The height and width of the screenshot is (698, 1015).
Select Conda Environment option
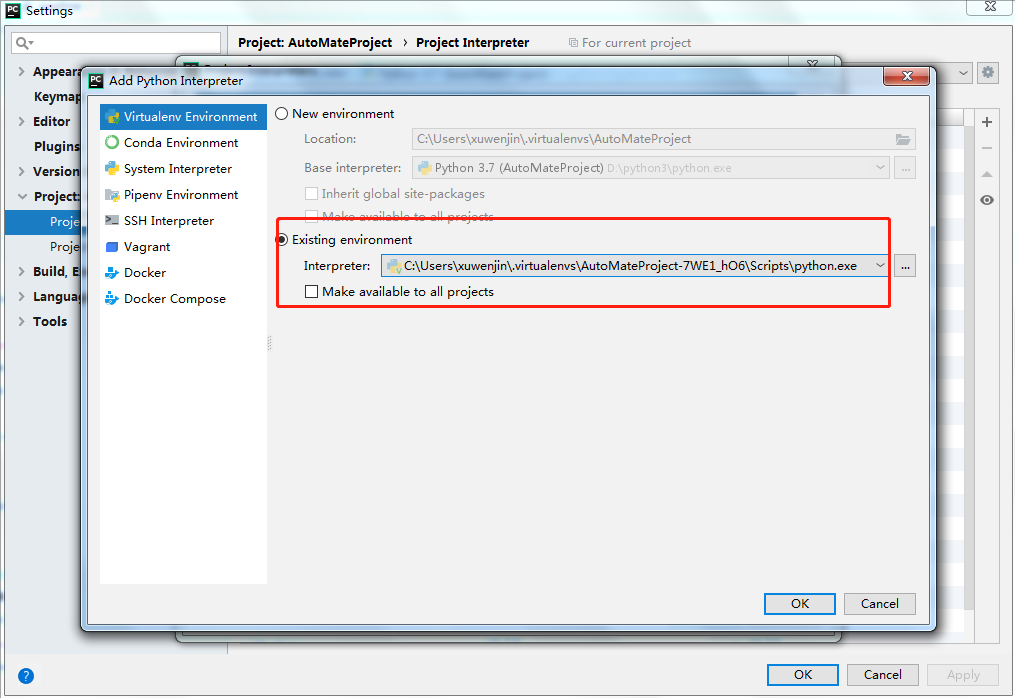coord(183,142)
